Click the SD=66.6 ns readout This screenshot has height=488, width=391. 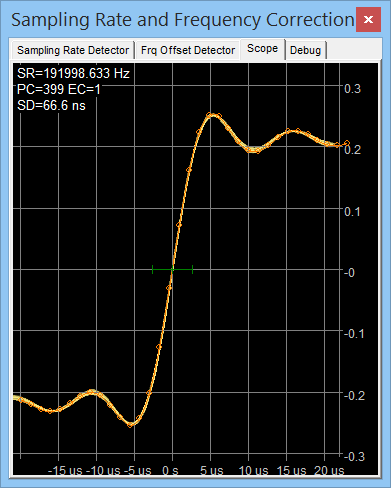click(51, 106)
